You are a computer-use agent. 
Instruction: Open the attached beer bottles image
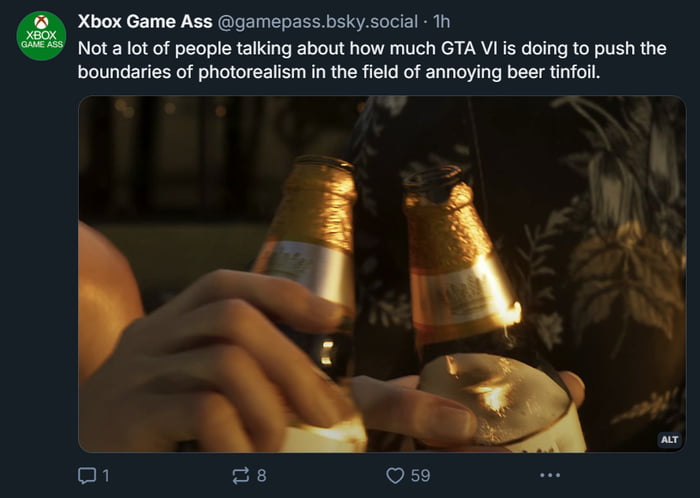click(x=382, y=273)
